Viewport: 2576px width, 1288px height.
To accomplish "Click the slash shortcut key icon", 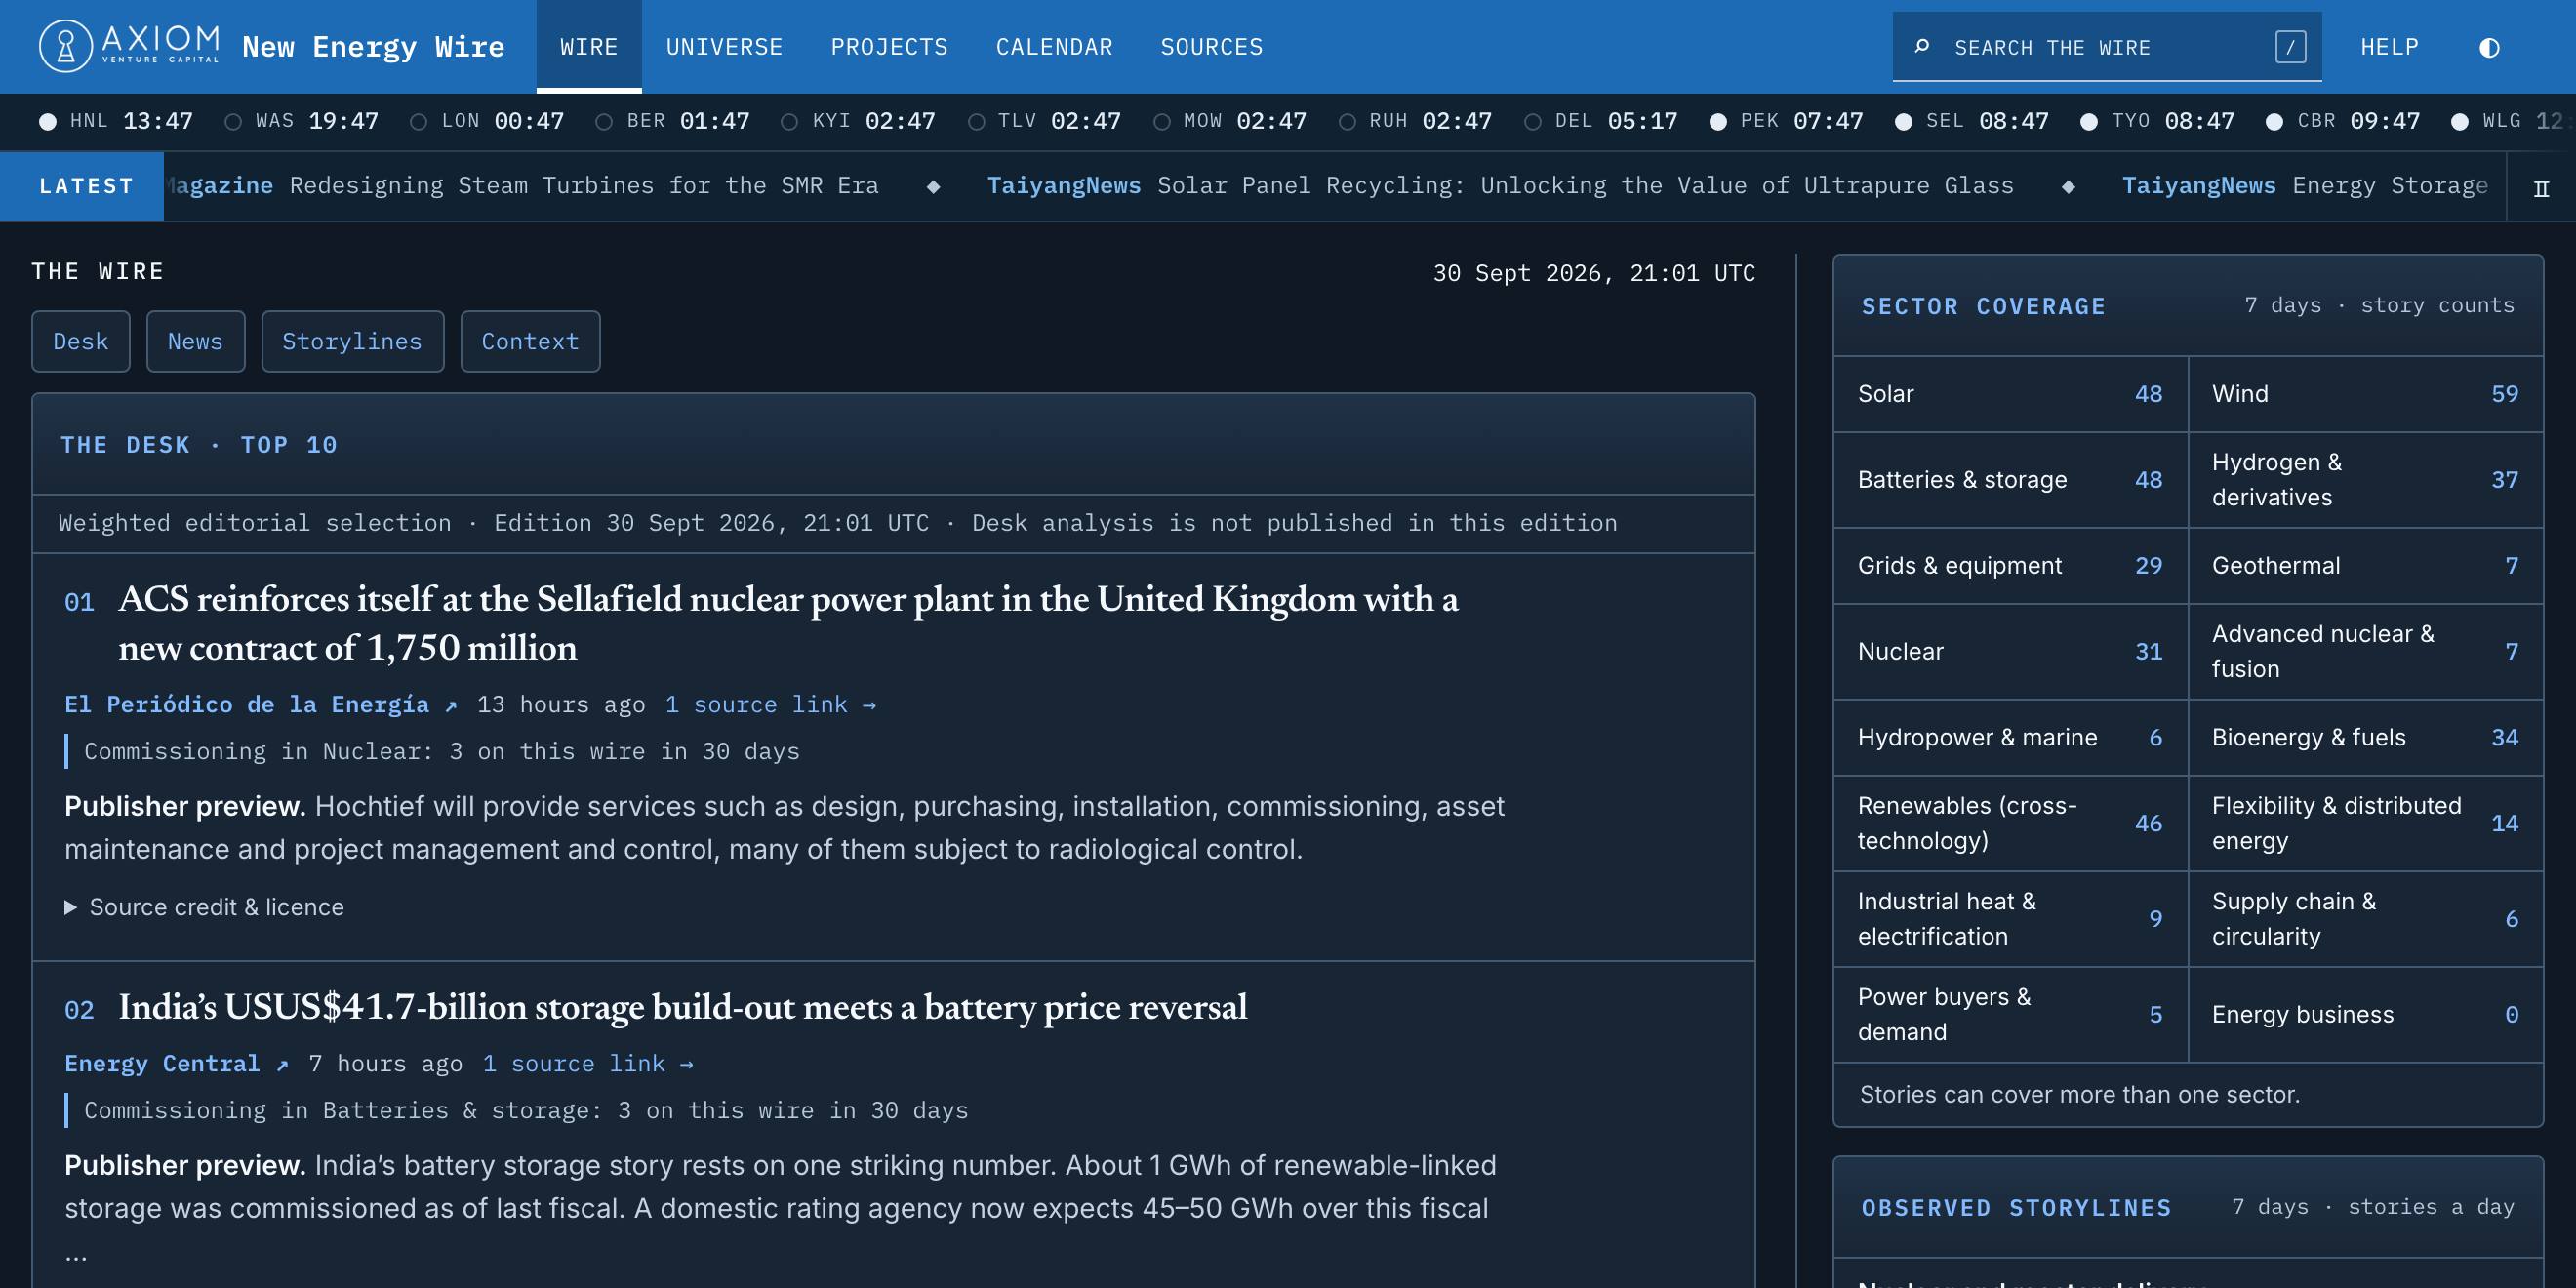I will click(x=2290, y=47).
